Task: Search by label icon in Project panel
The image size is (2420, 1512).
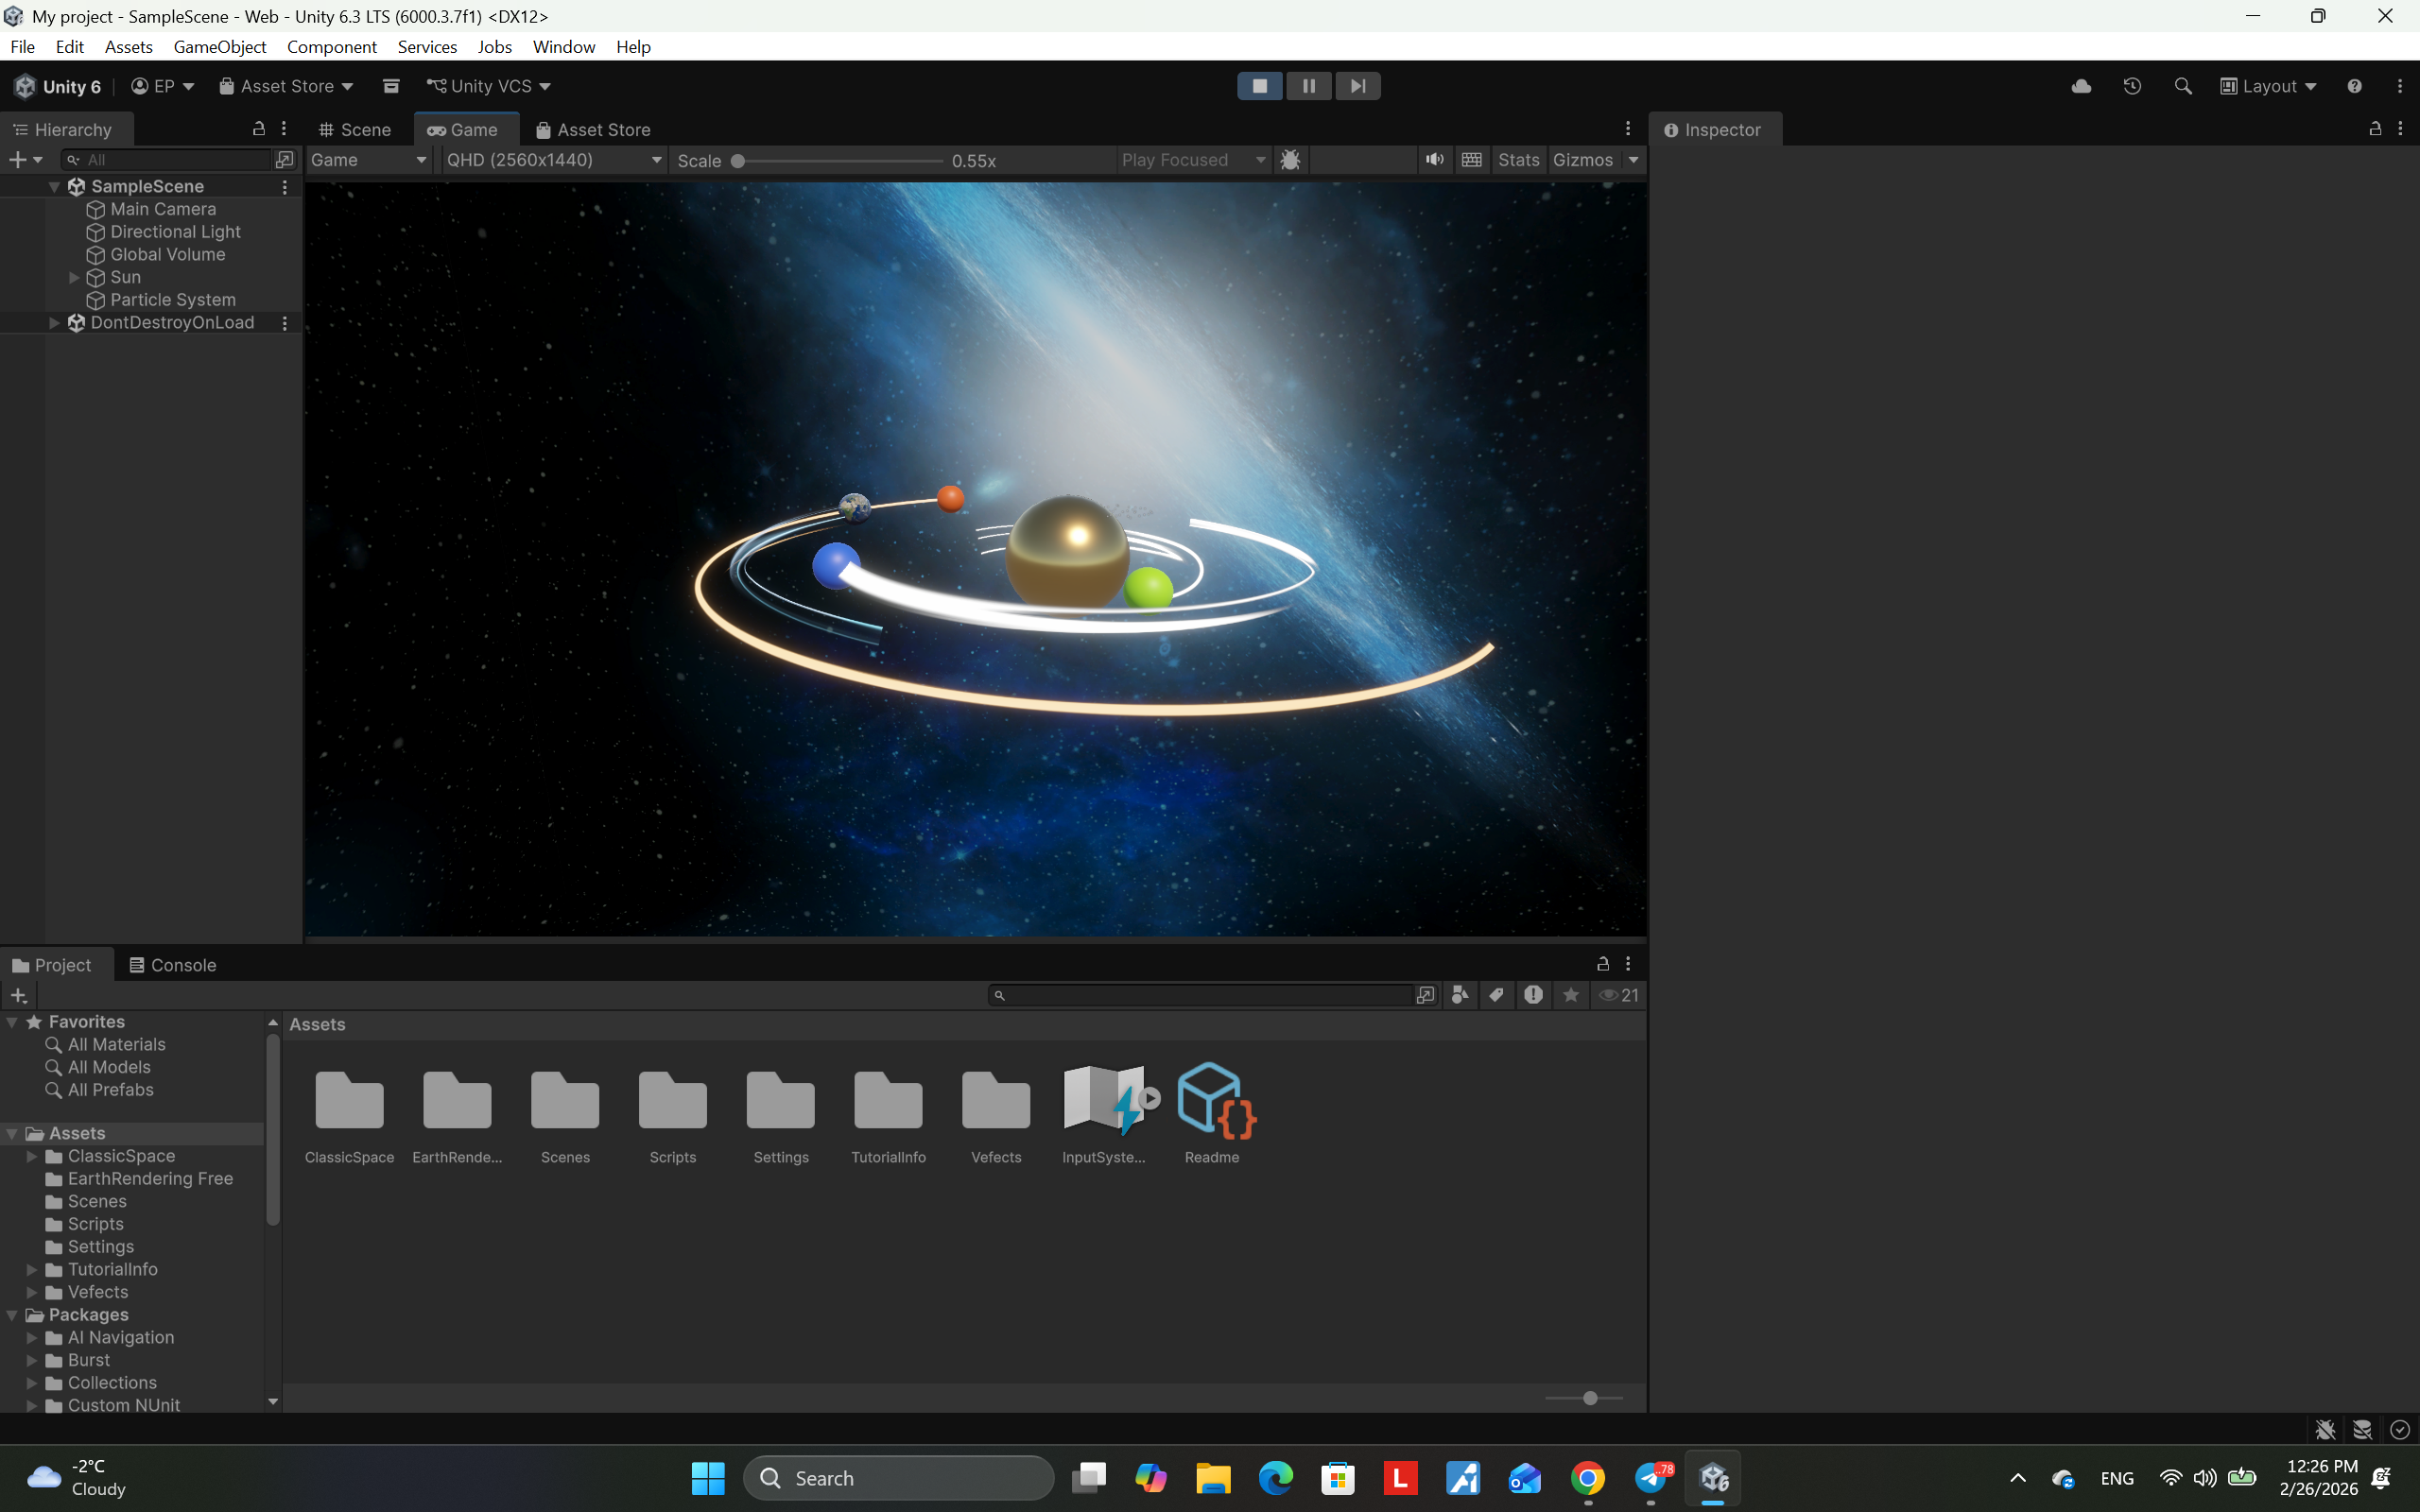Action: (x=1496, y=995)
